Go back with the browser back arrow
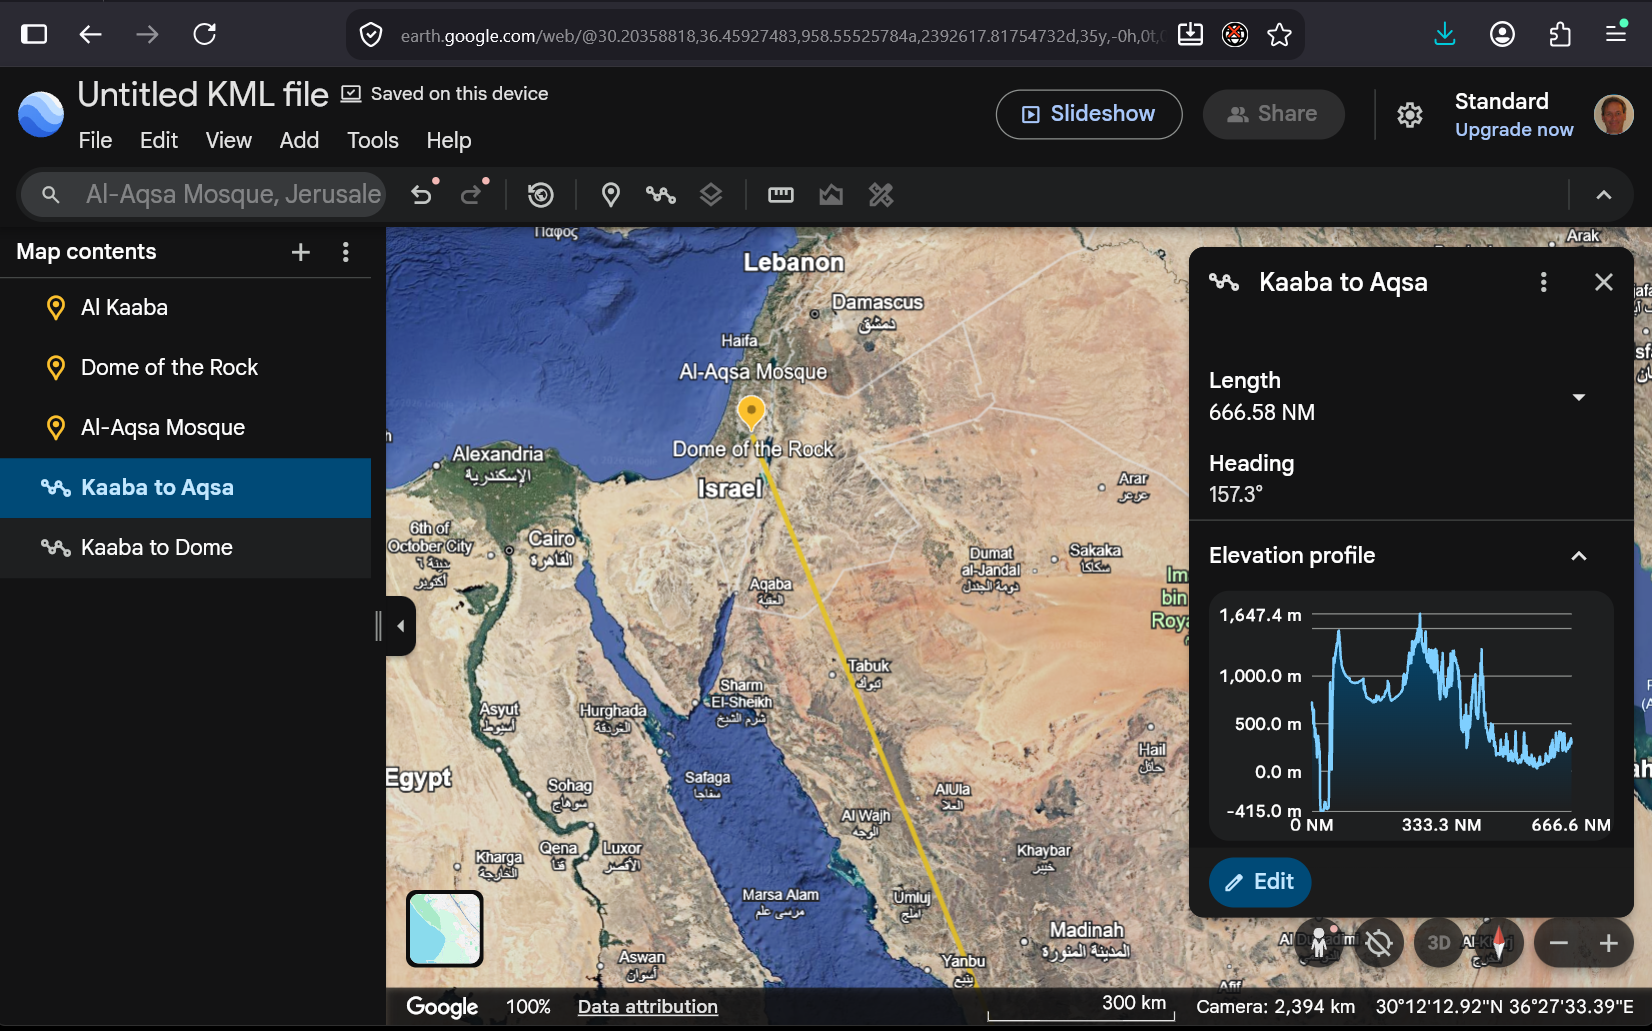The width and height of the screenshot is (1652, 1031). pos(91,34)
